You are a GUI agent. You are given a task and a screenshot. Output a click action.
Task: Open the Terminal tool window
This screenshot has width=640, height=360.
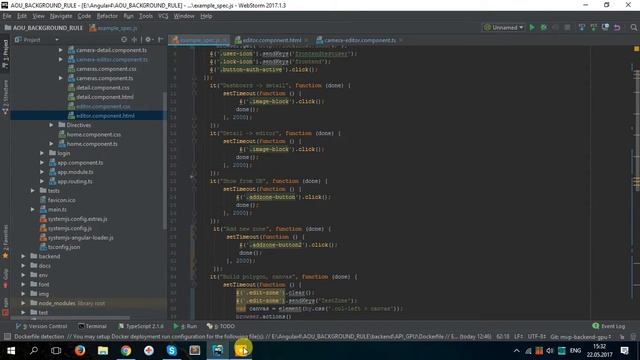93,326
